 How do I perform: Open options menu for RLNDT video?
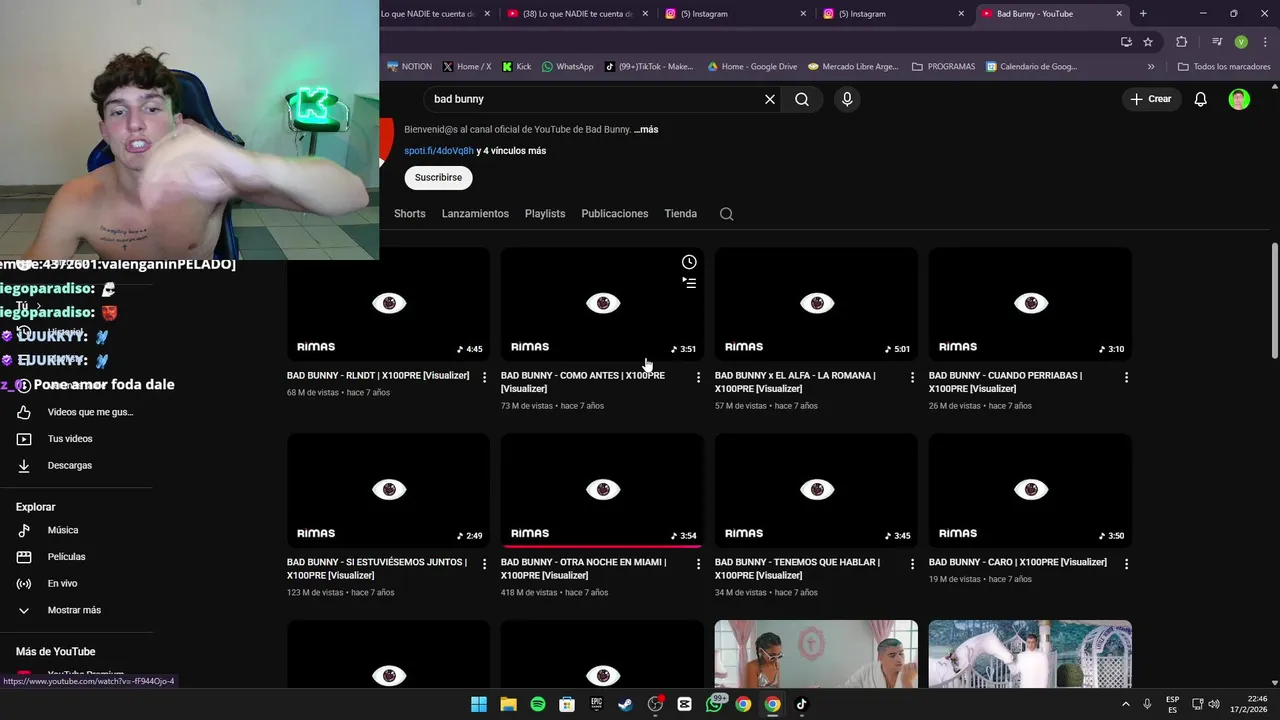pyautogui.click(x=484, y=377)
